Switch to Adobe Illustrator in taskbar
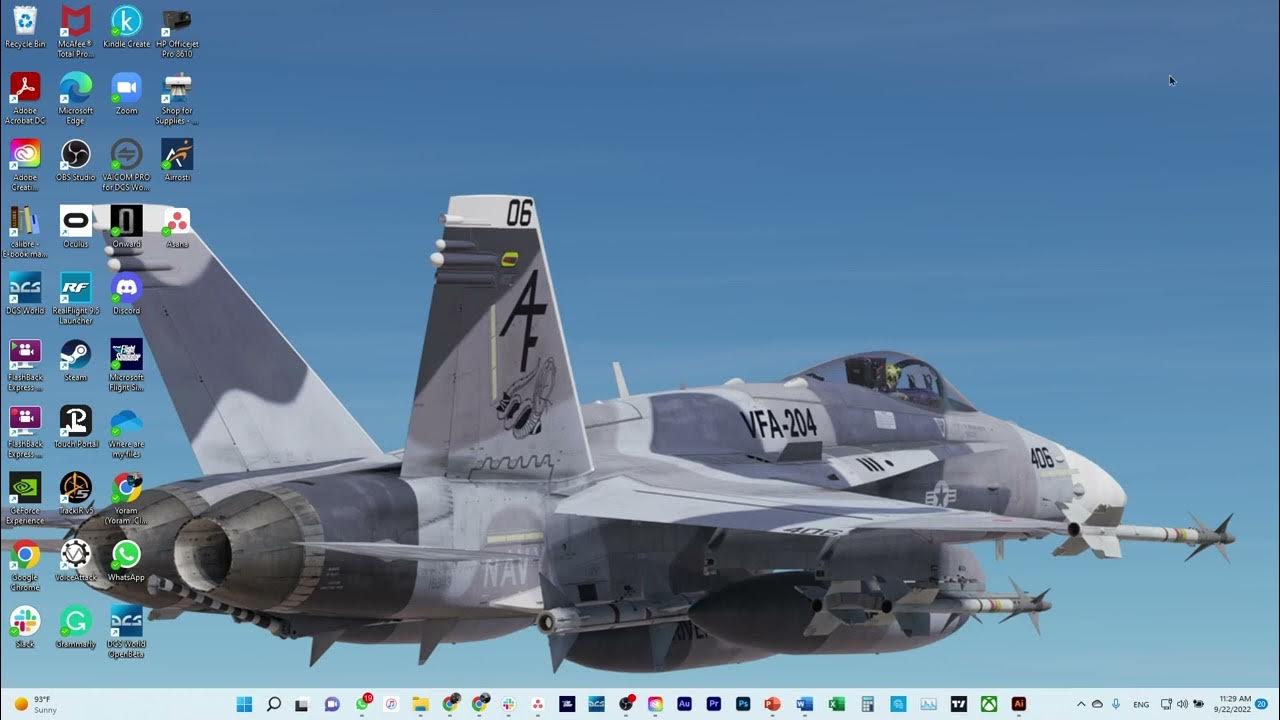 [1018, 704]
